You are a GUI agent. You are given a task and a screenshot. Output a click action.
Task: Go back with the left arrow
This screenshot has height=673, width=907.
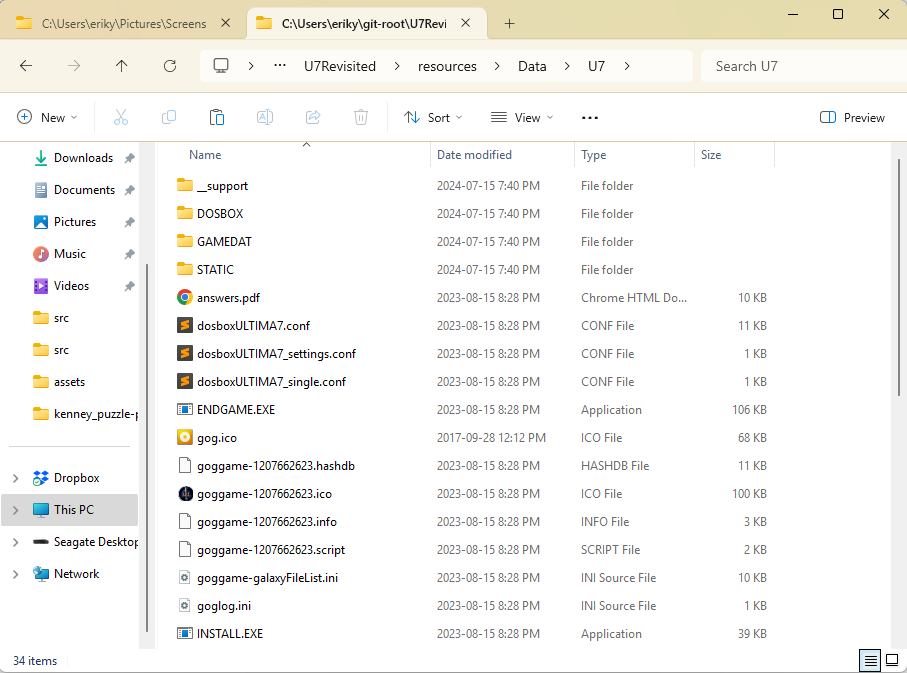(26, 66)
